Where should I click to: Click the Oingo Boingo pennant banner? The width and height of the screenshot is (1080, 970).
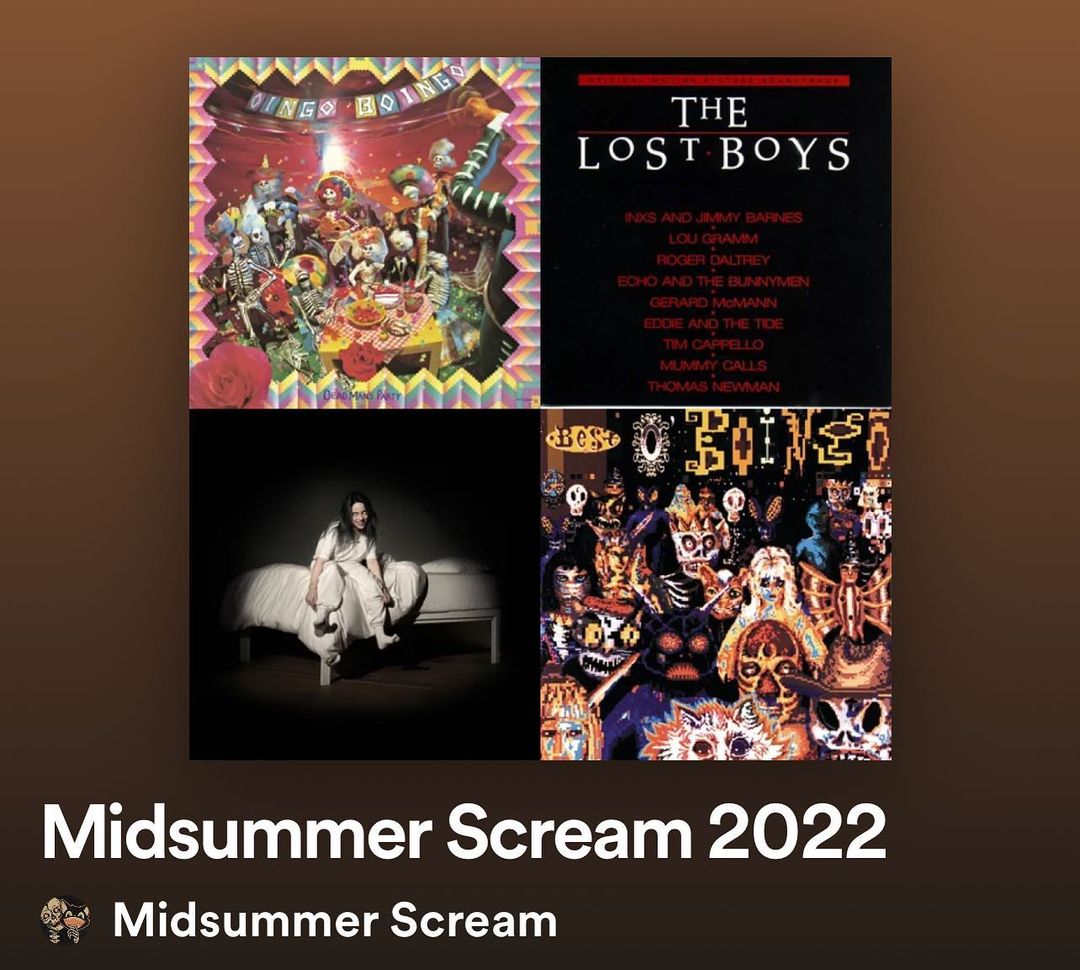(x=355, y=93)
